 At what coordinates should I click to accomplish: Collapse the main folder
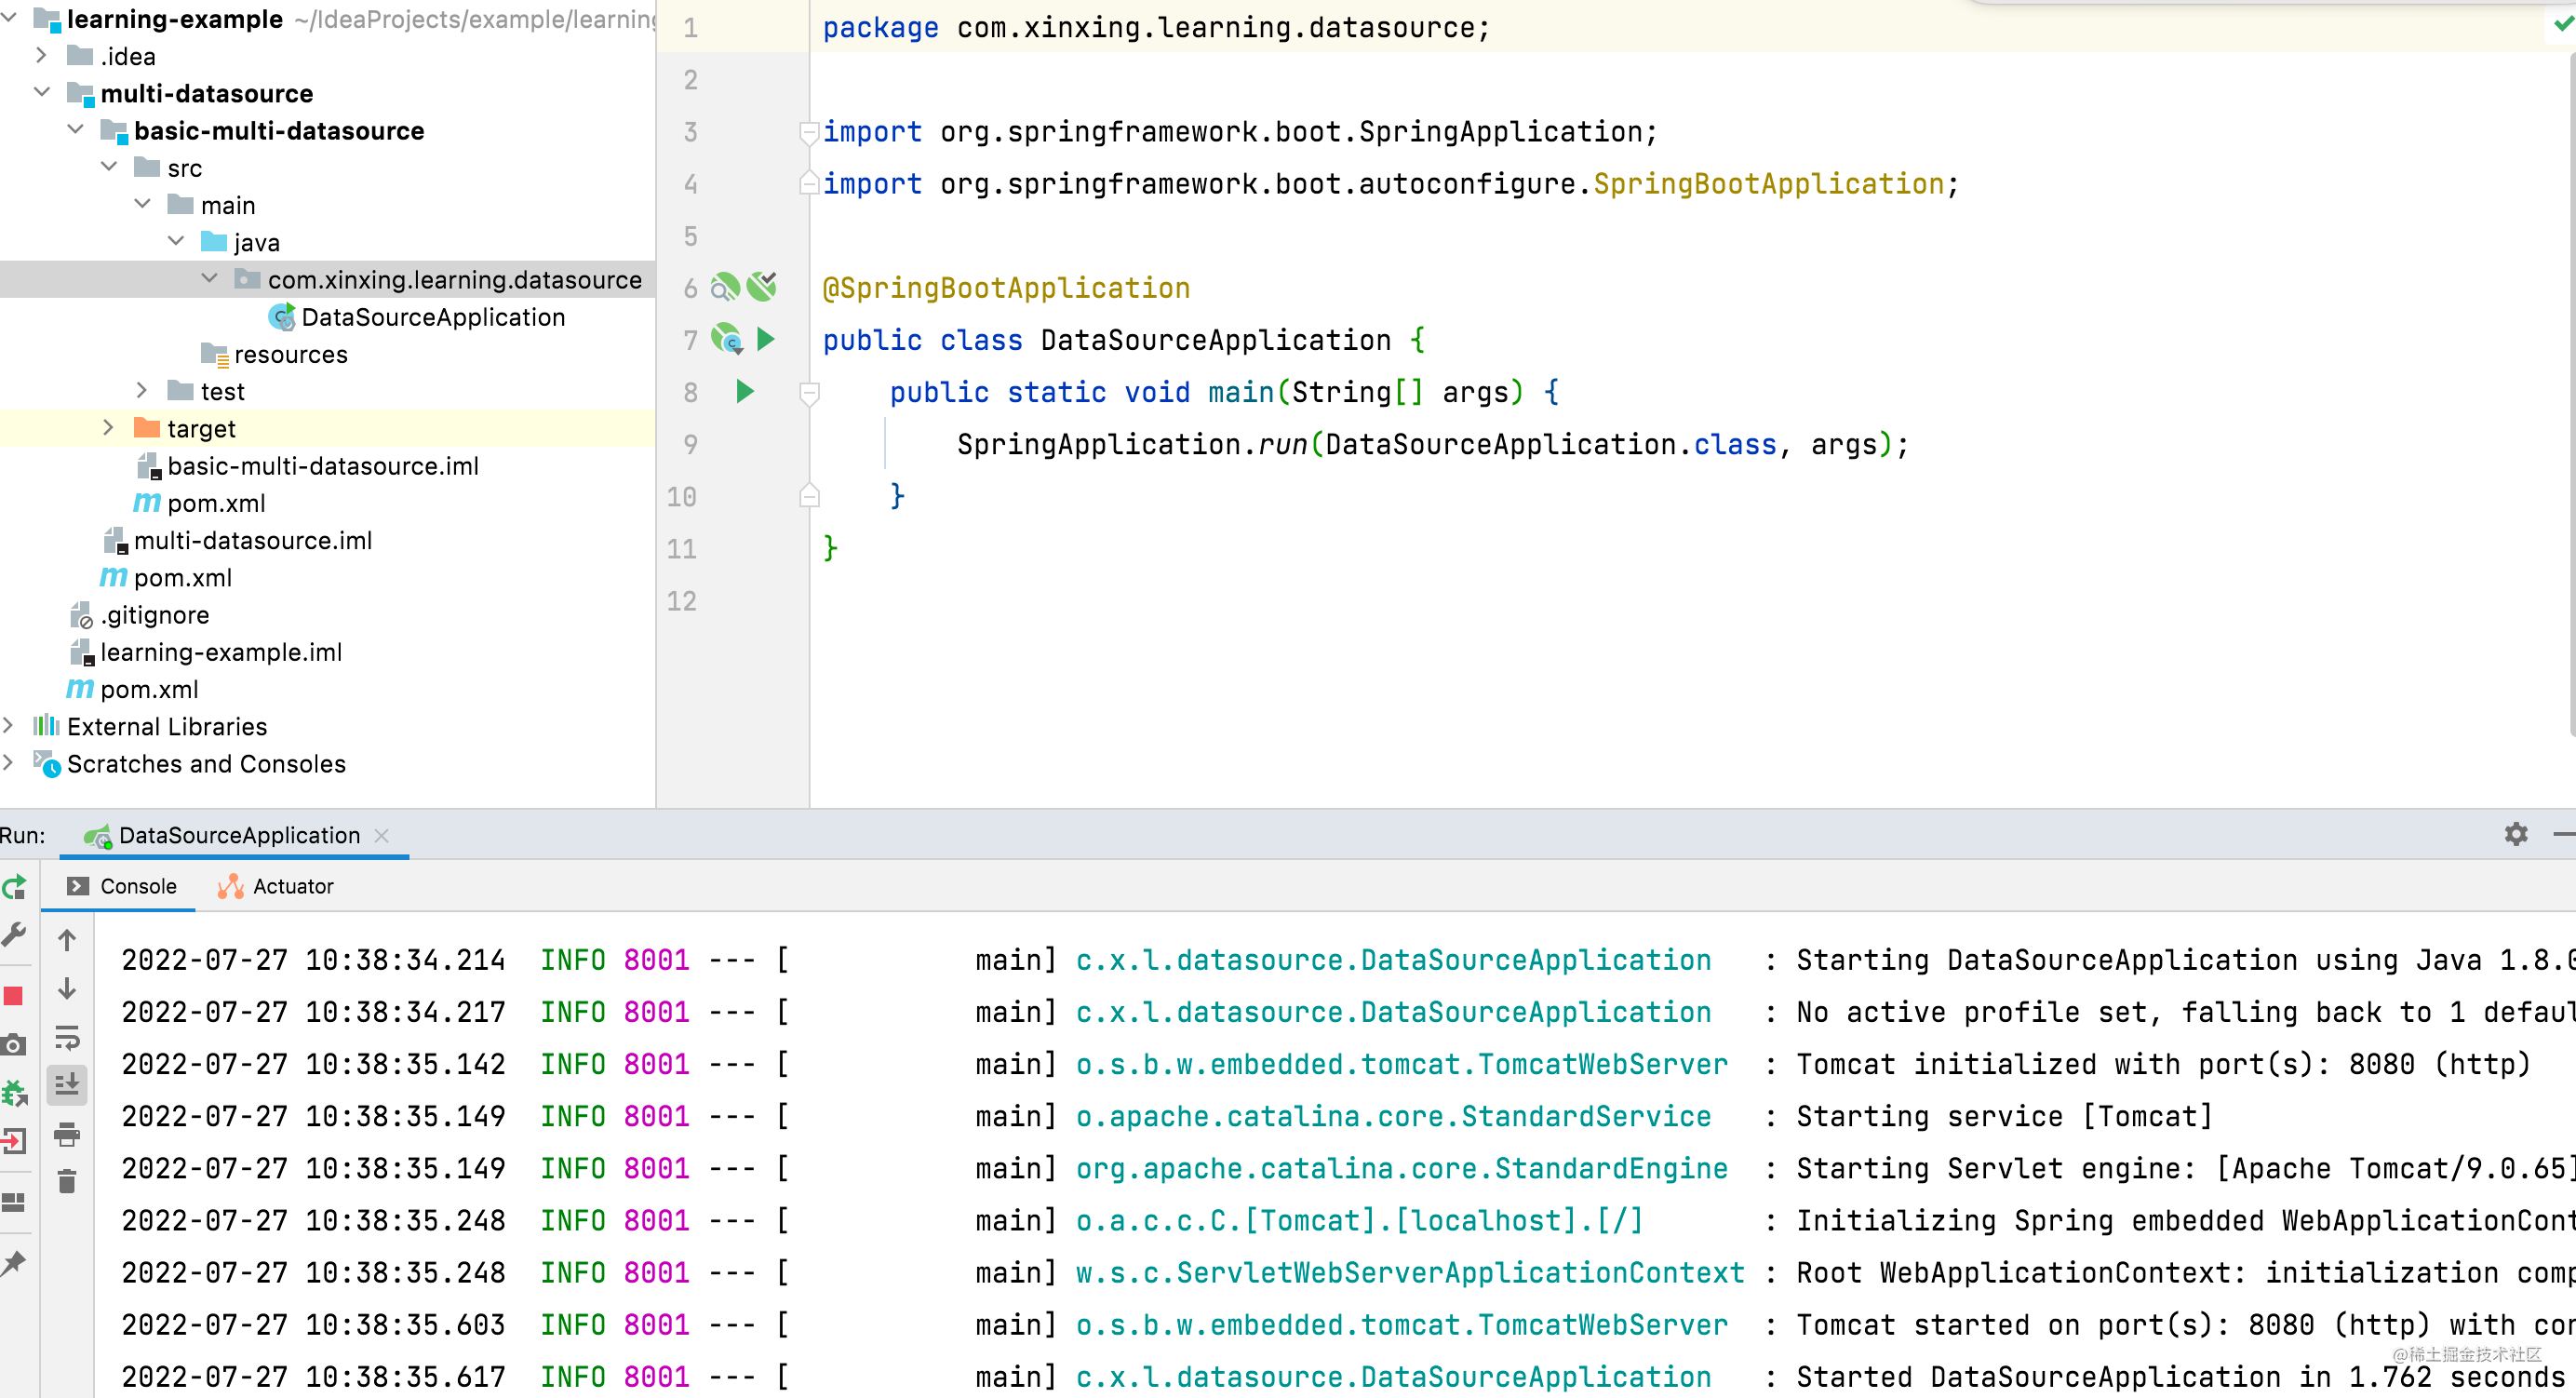(x=143, y=204)
